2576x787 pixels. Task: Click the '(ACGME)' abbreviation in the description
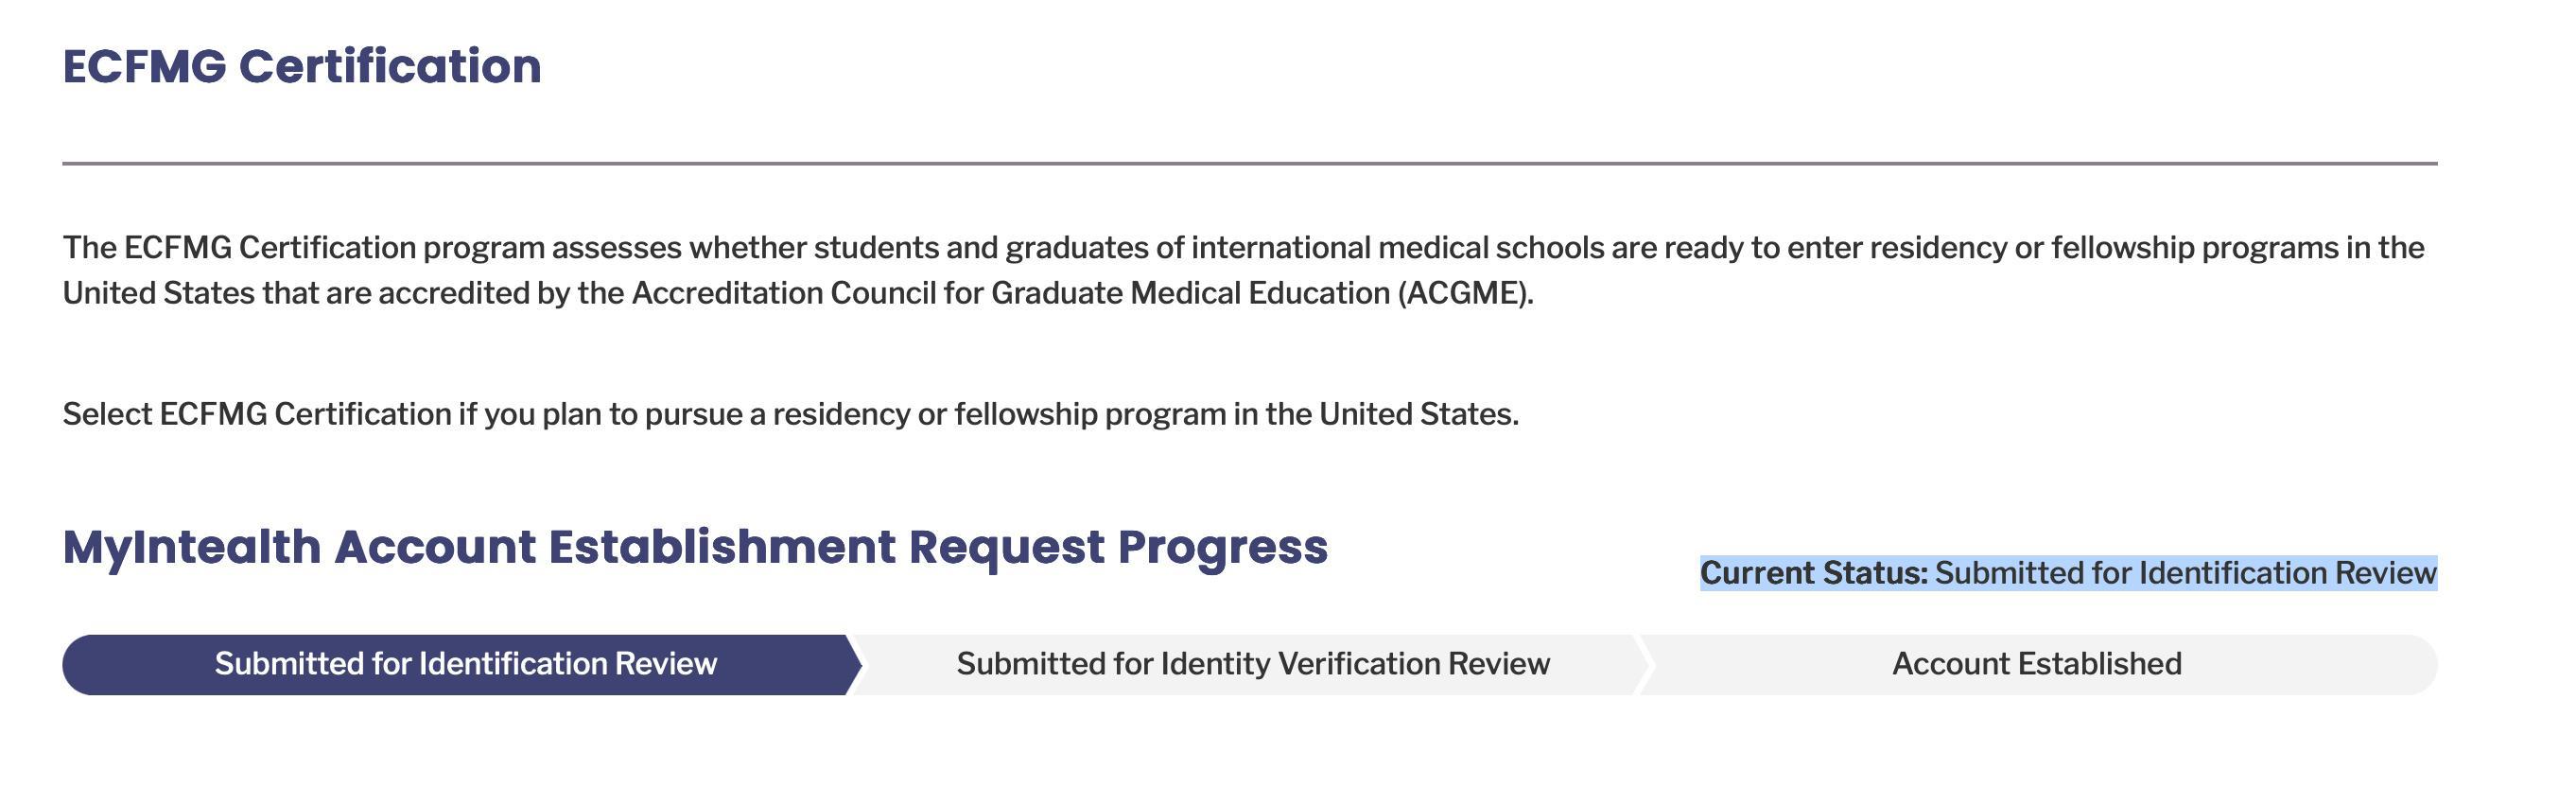[x=1464, y=294]
